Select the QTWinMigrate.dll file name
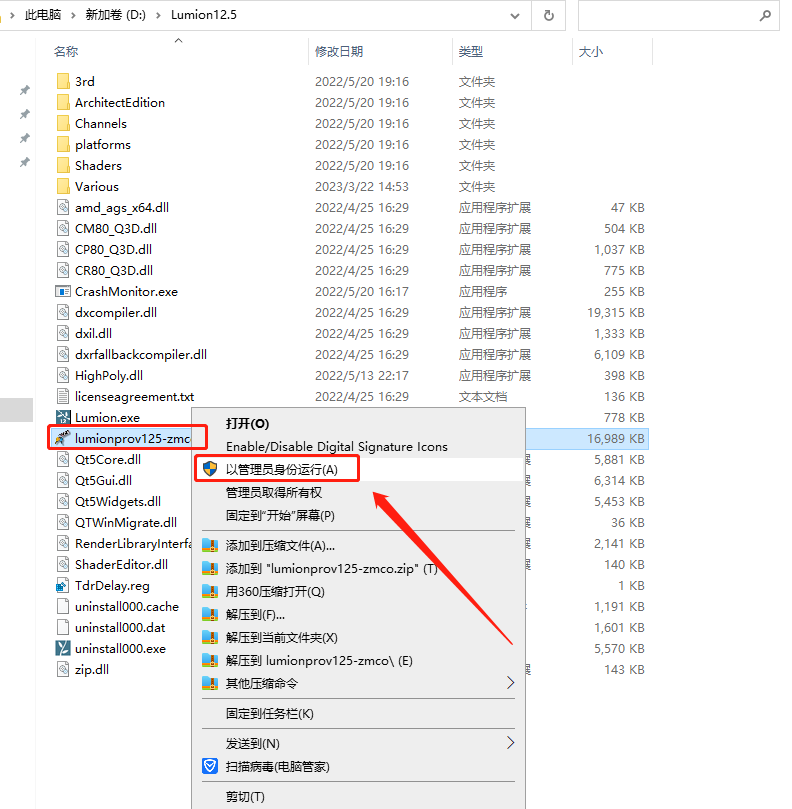Screen dimensions: 792x809 click(126, 522)
